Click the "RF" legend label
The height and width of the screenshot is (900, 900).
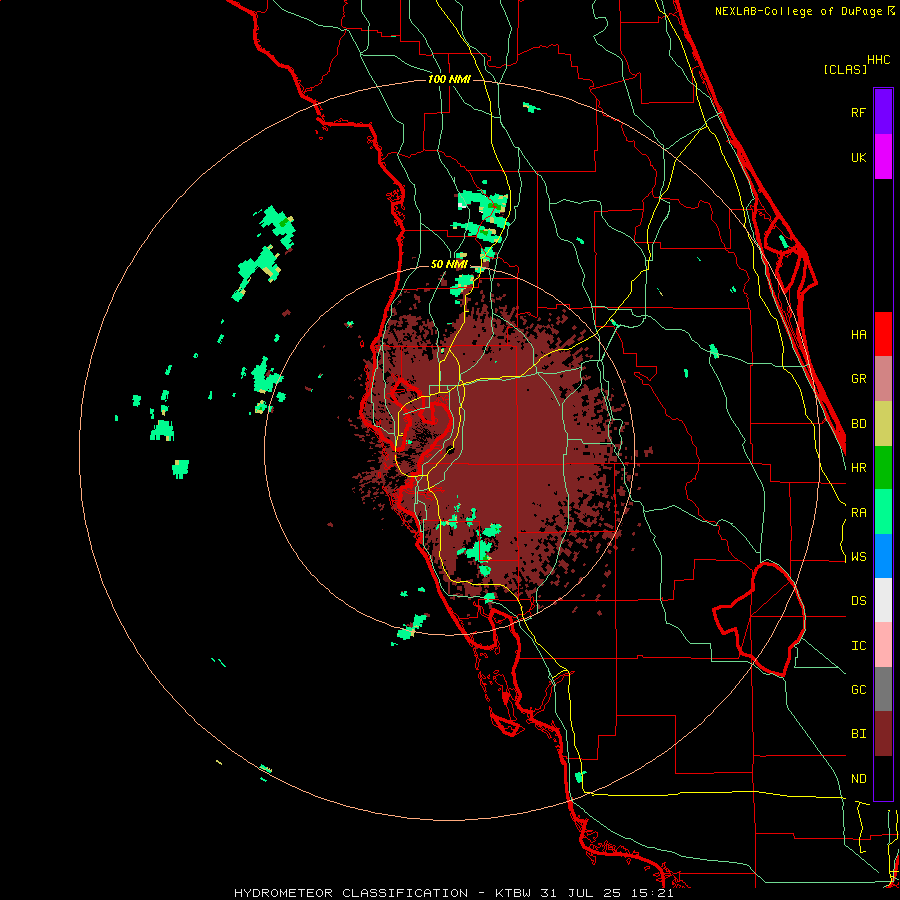pos(859,112)
